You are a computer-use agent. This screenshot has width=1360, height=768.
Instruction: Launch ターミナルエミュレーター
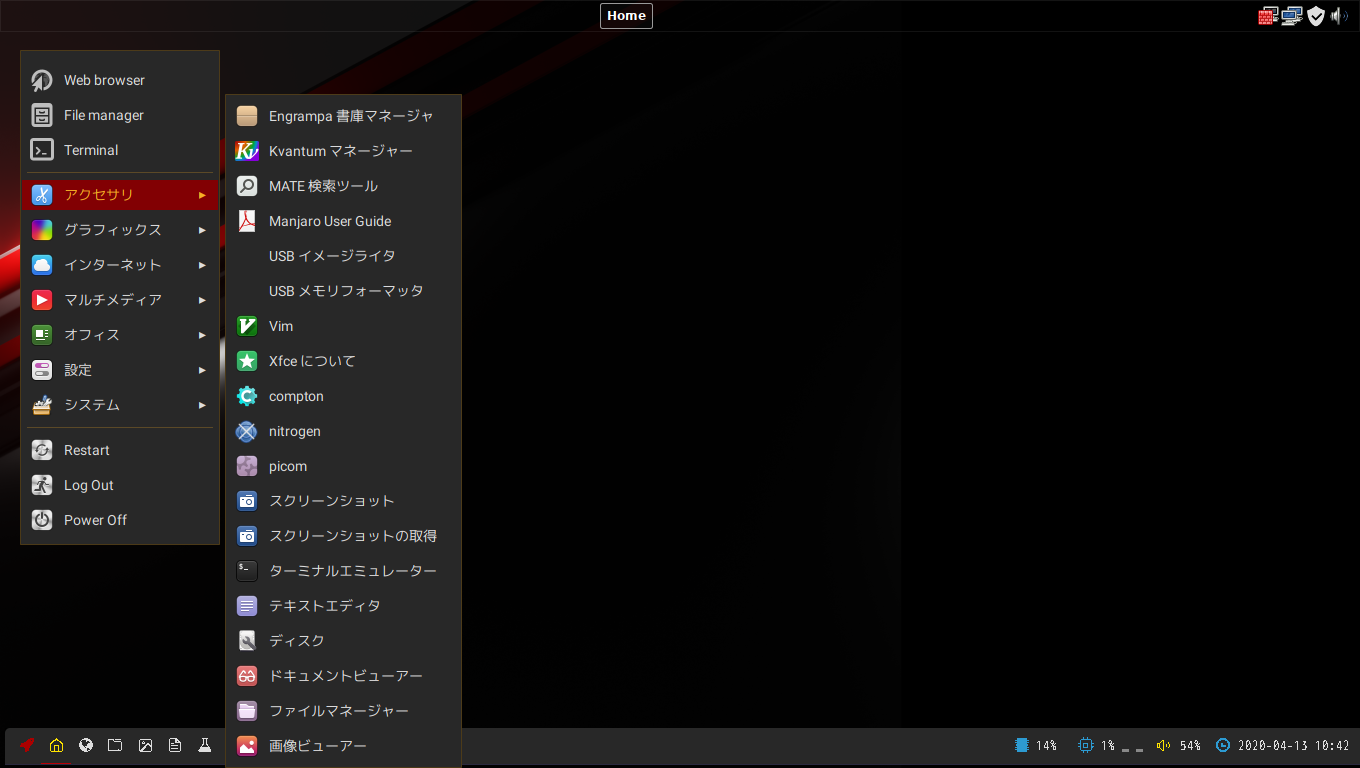tap(343, 571)
